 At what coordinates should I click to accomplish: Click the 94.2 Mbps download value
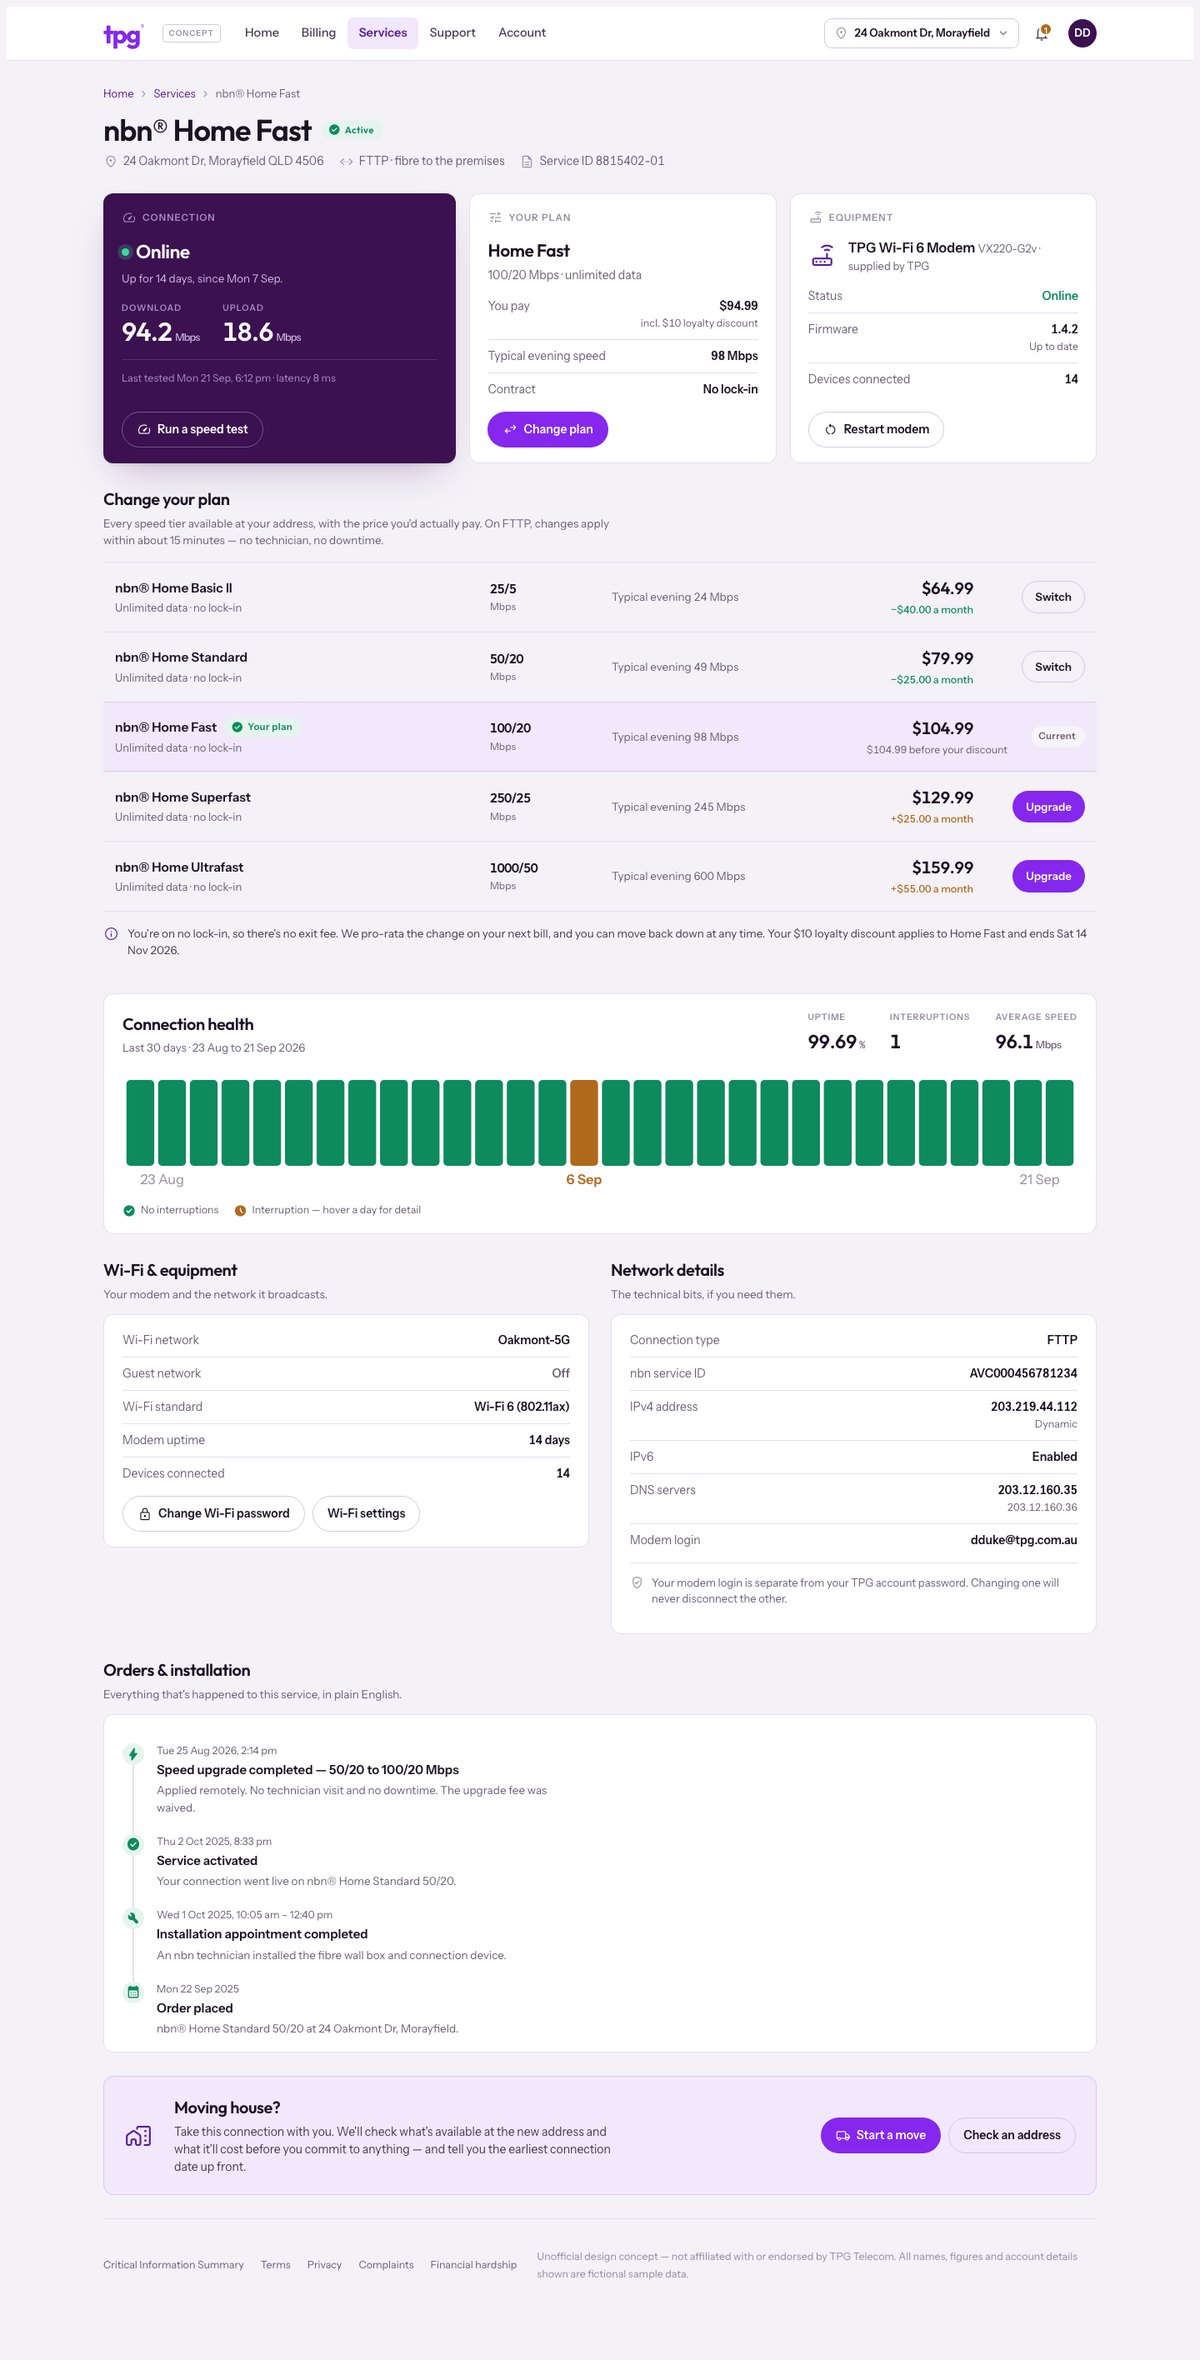[147, 332]
